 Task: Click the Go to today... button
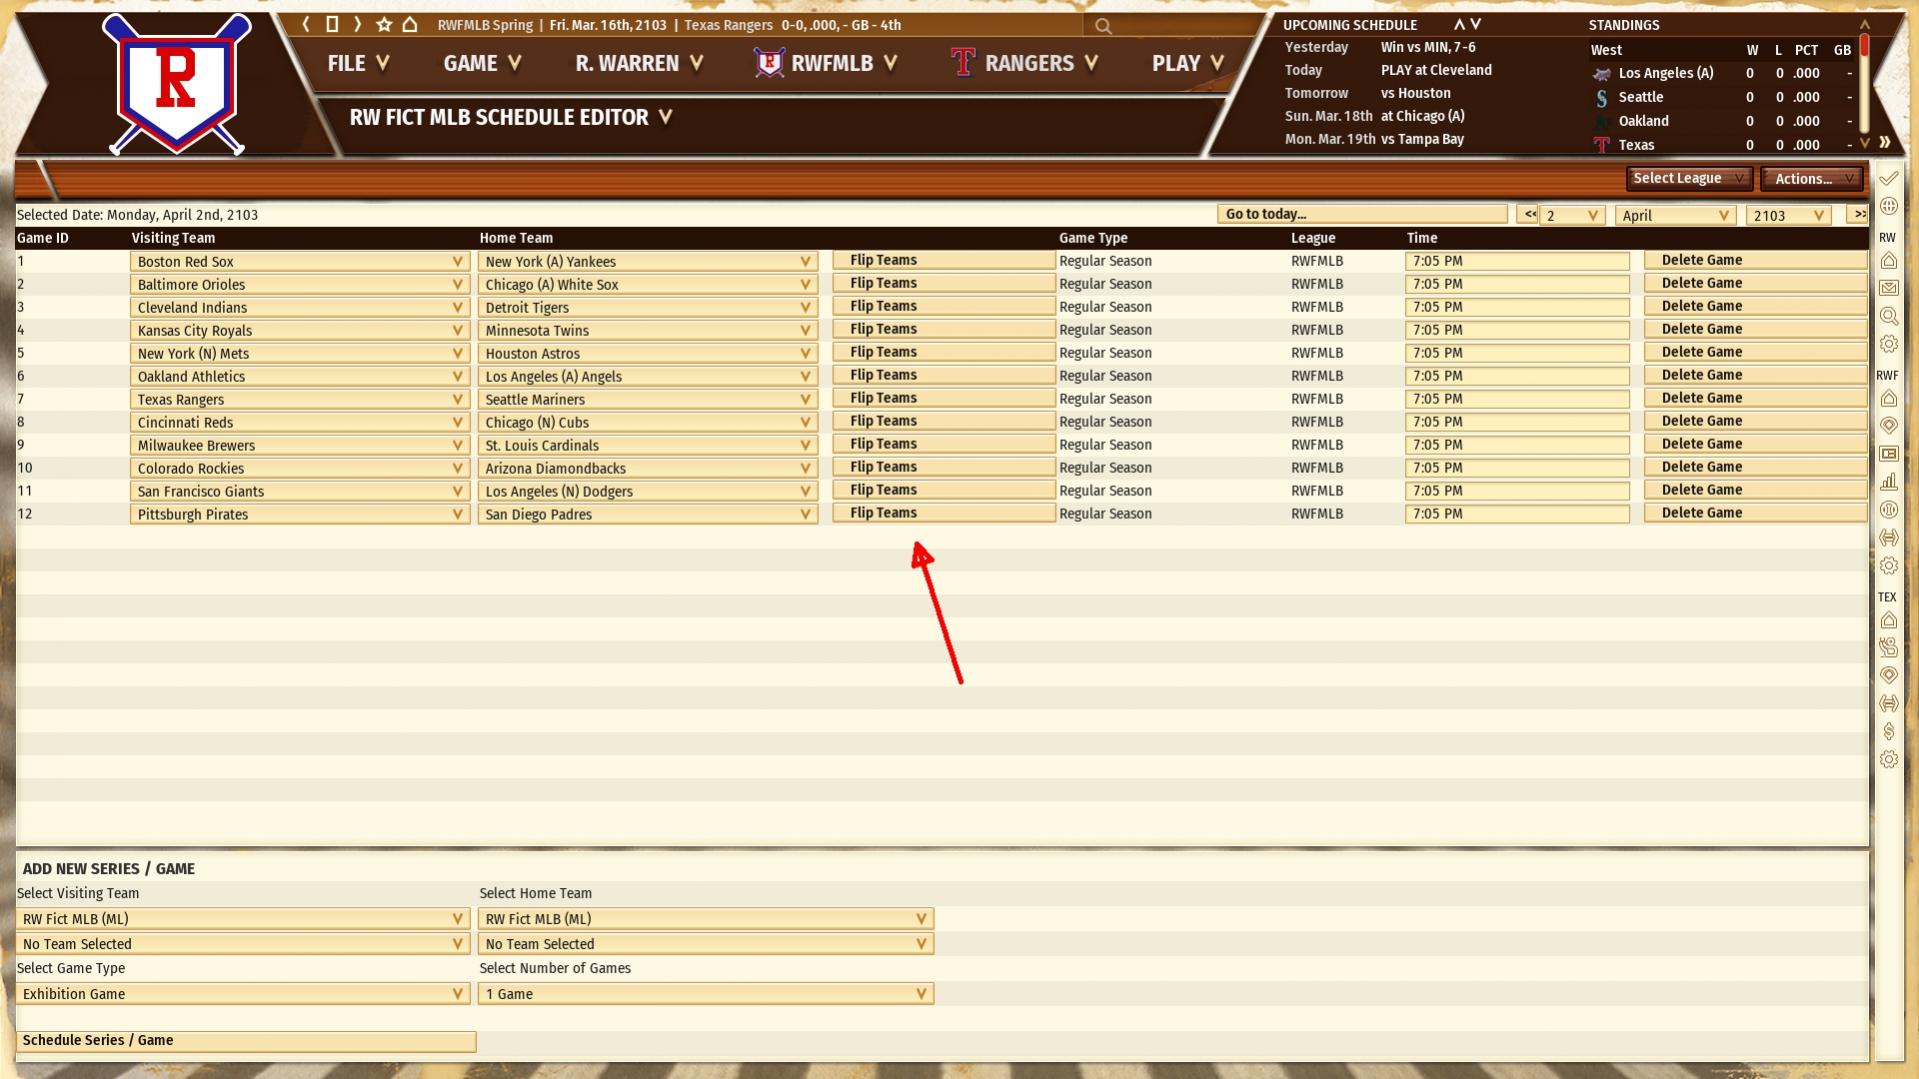[x=1362, y=214]
